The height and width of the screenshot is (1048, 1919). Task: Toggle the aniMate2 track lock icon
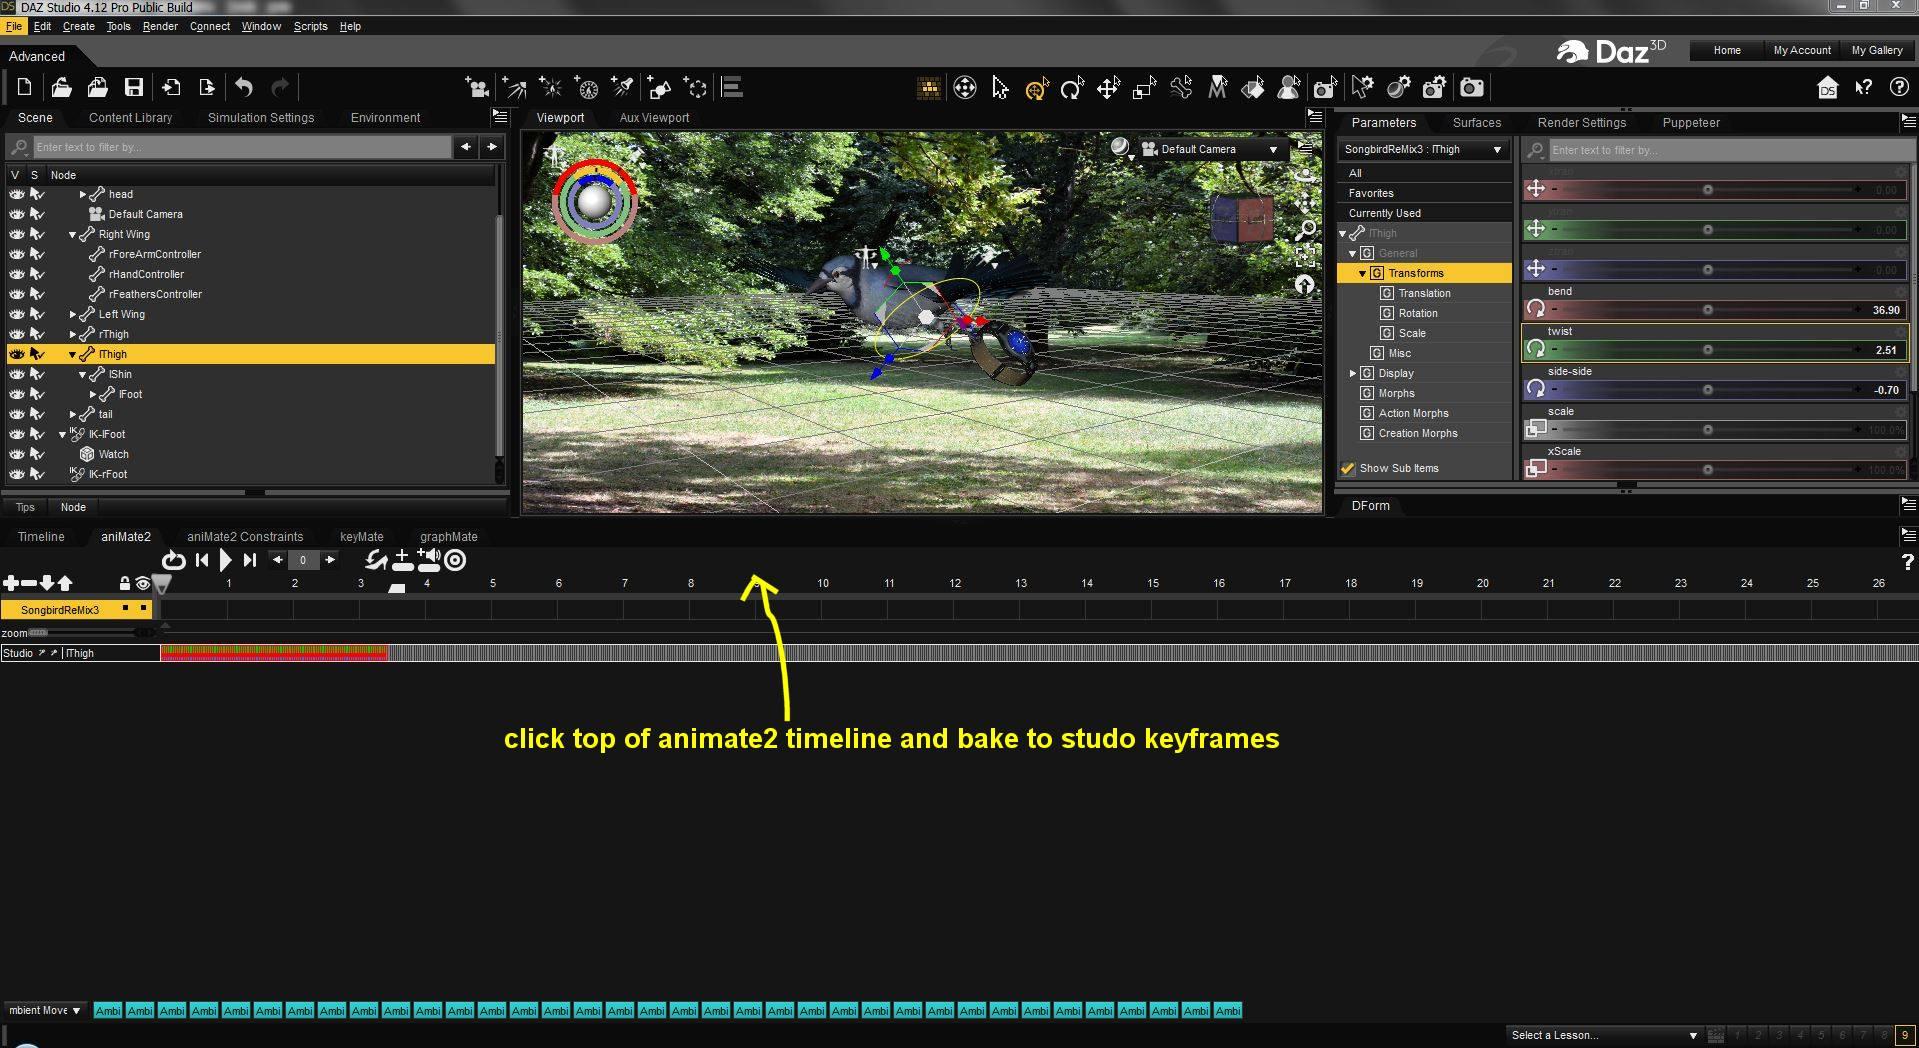click(x=124, y=583)
